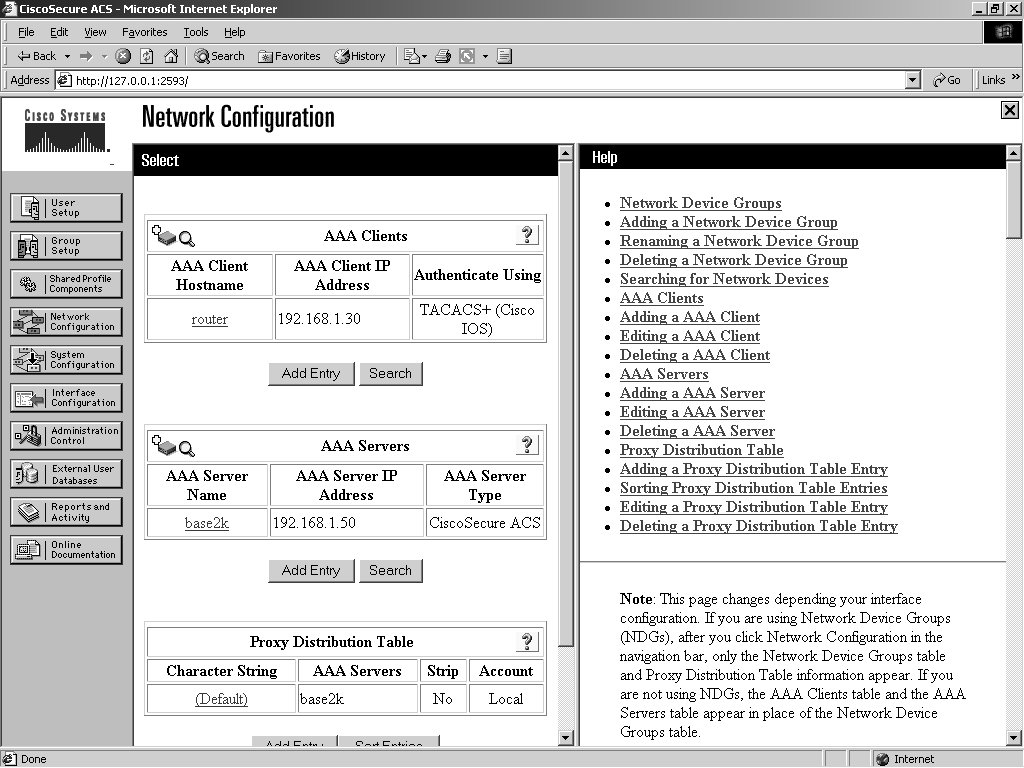Open the Network Configuration navigation button
This screenshot has width=1024, height=768.
(66, 321)
